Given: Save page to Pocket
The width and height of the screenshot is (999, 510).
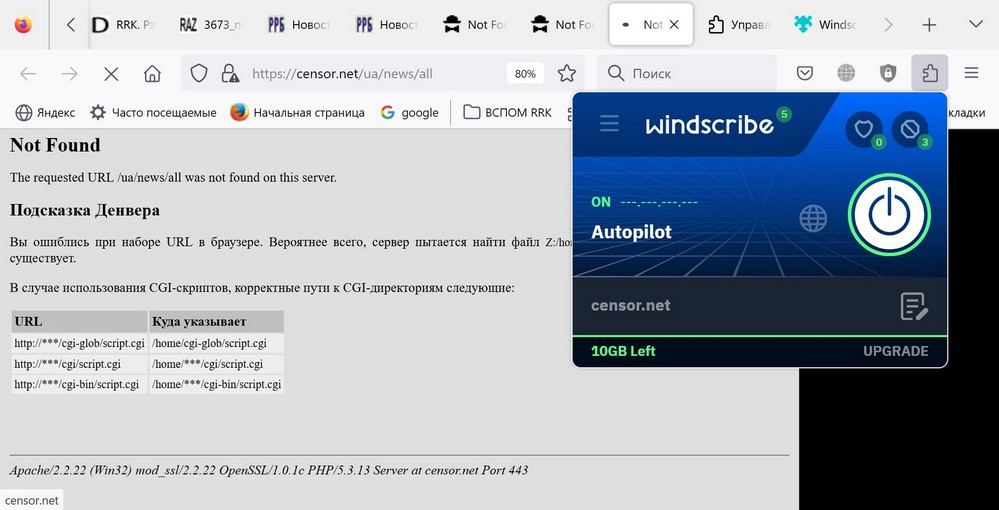Looking at the screenshot, I should (x=805, y=73).
